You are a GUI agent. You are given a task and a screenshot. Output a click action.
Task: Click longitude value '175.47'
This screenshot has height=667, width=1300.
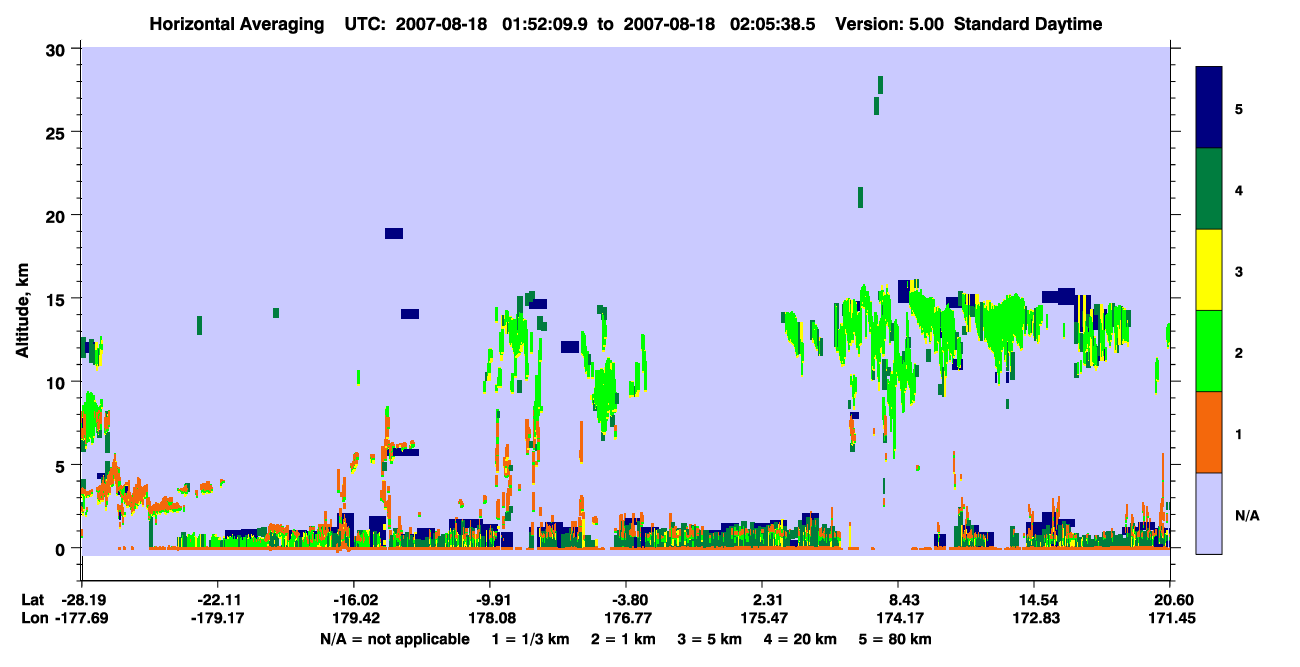[x=762, y=619]
